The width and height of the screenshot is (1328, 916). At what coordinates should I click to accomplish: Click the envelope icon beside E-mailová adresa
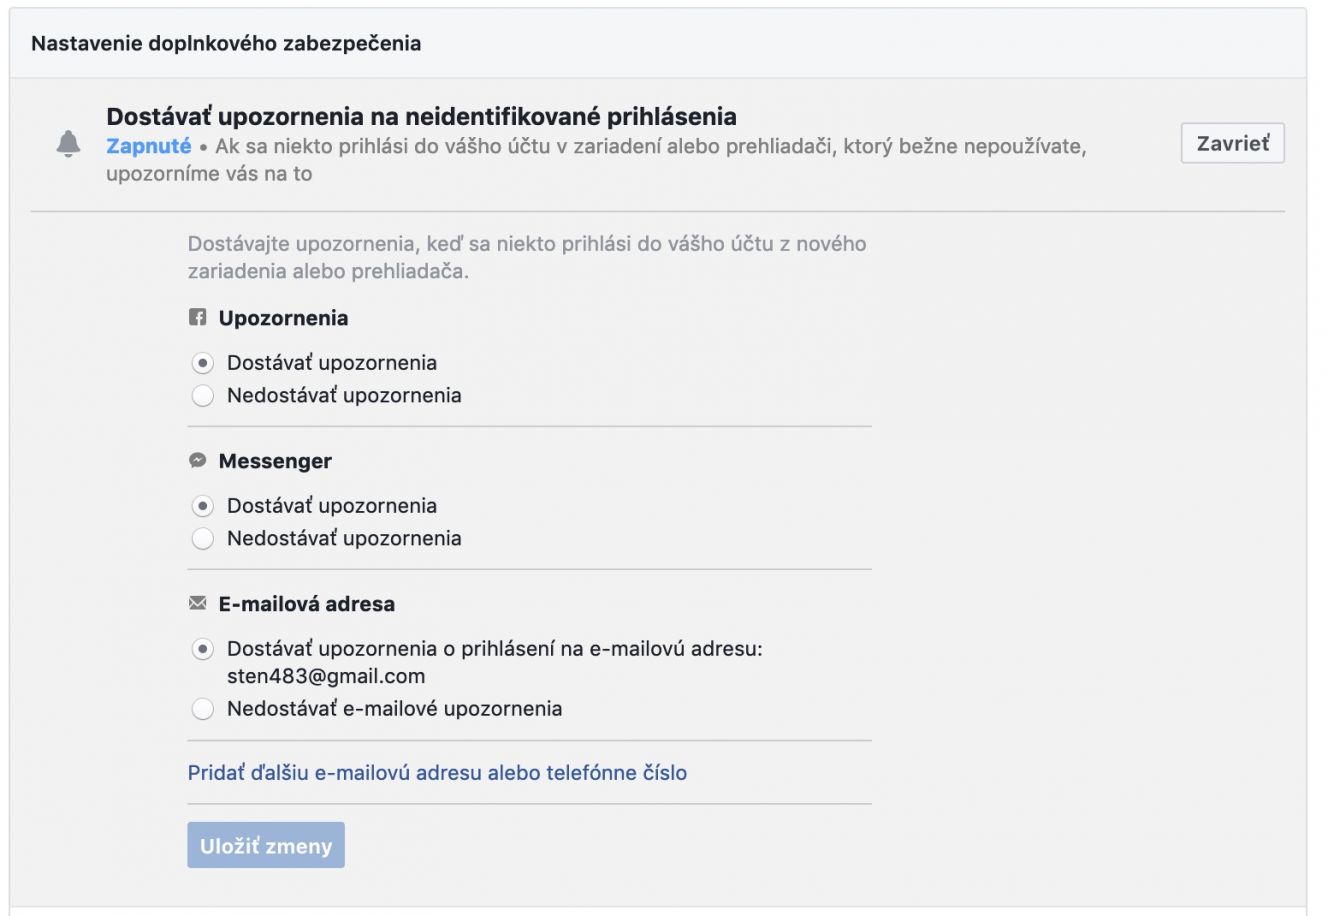click(x=198, y=604)
